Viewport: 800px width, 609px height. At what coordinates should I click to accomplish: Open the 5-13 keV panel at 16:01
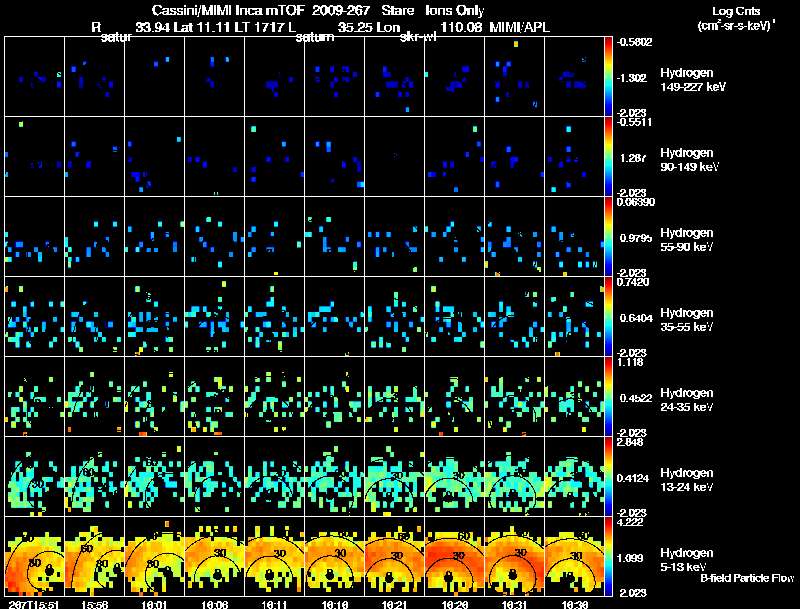click(x=155, y=556)
